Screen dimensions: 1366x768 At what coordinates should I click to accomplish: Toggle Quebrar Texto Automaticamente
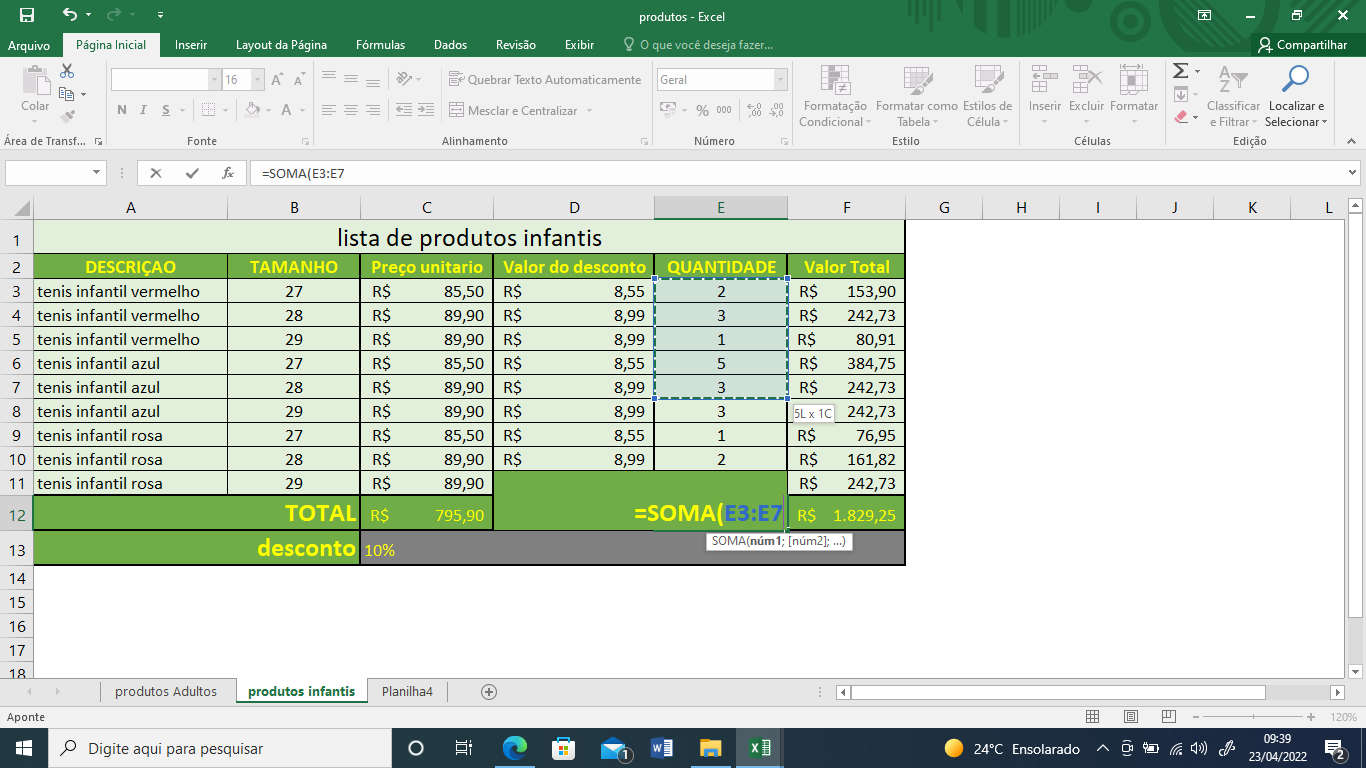click(x=545, y=80)
